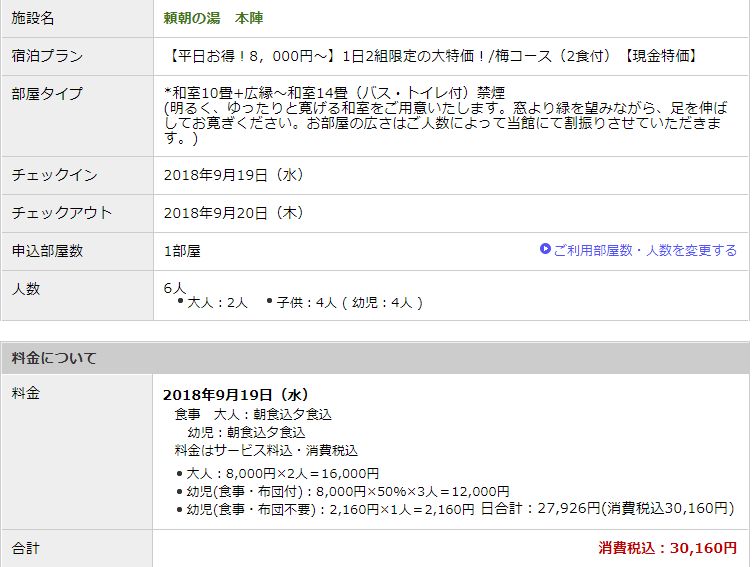Viewport: 752px width, 567px height.
Task: Click the 6人 guest count value
Action: coord(175,288)
